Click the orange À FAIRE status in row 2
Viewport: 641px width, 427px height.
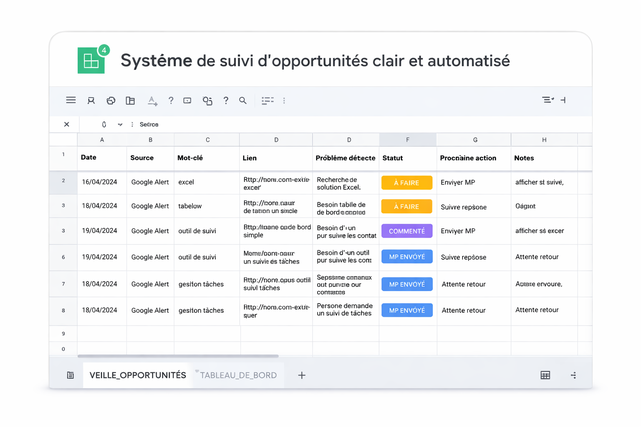pos(406,183)
